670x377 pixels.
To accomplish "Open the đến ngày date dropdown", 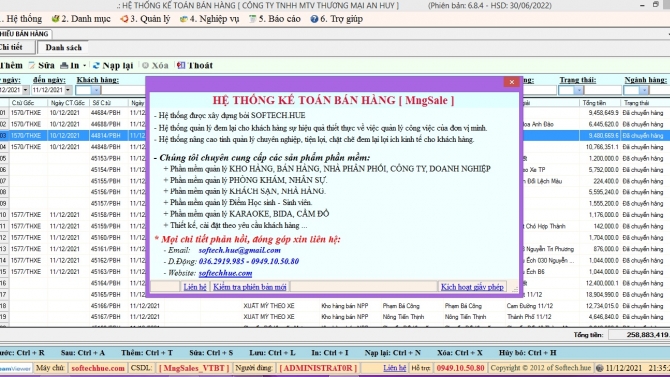I will pyautogui.click(x=68, y=90).
